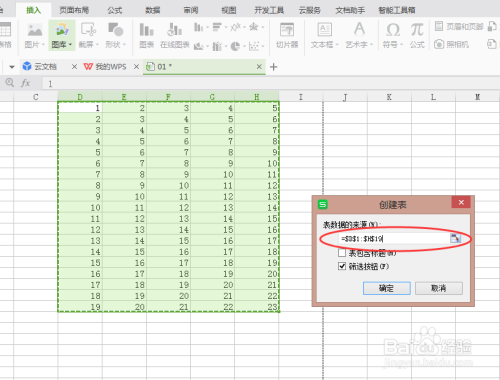Select column K header
The height and width of the screenshot is (380, 500).
point(389,97)
